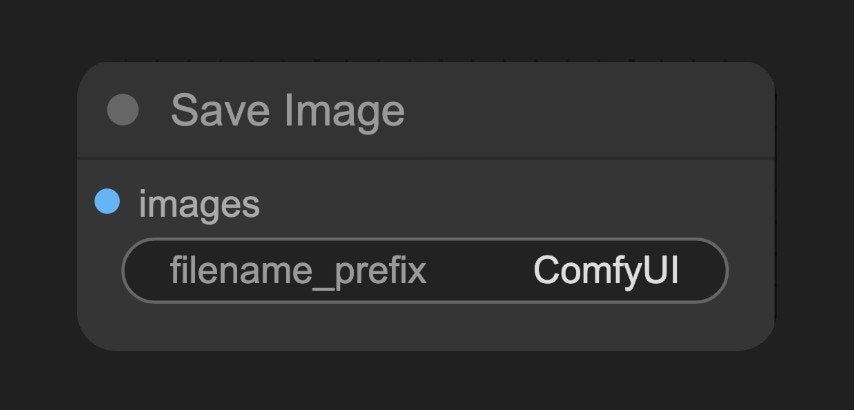
Task: Click the ComfyUI value in filename_prefix
Action: (606, 271)
